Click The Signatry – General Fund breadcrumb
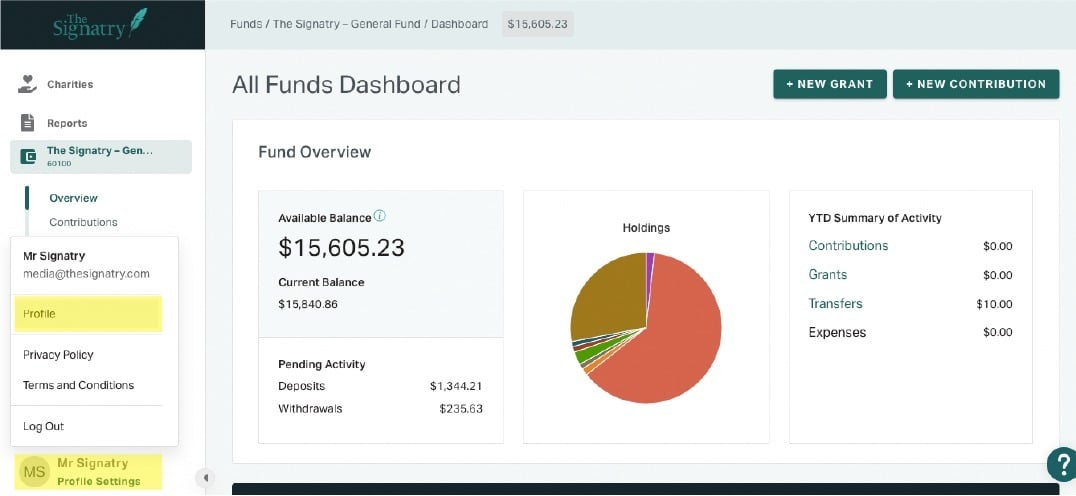1076x496 pixels. [347, 24]
